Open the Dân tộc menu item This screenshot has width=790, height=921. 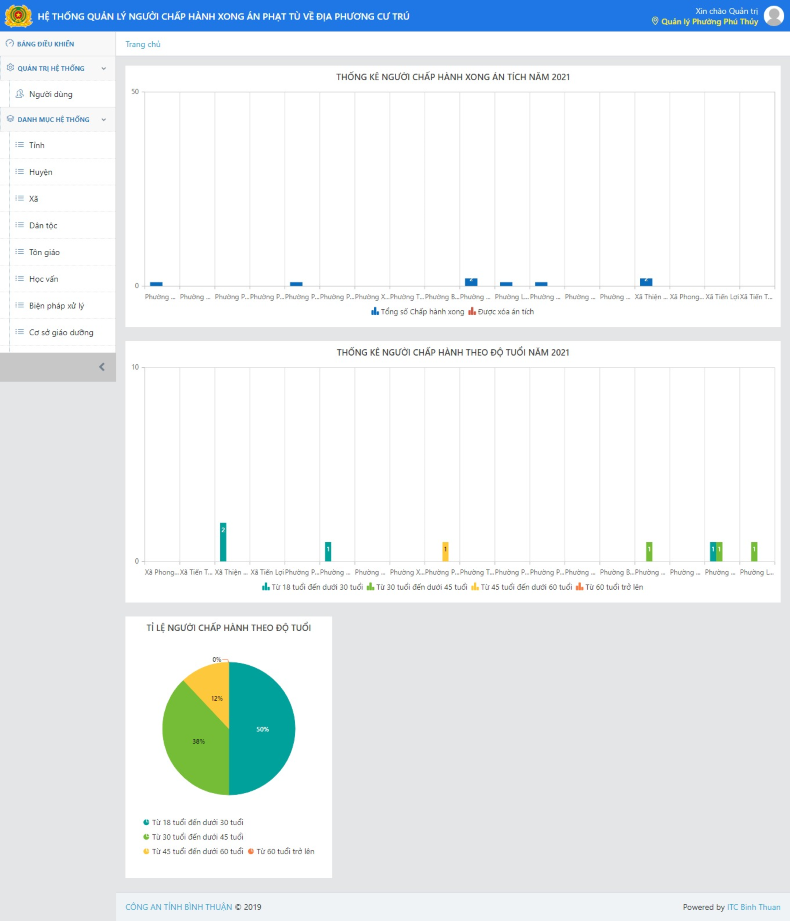click(x=43, y=226)
